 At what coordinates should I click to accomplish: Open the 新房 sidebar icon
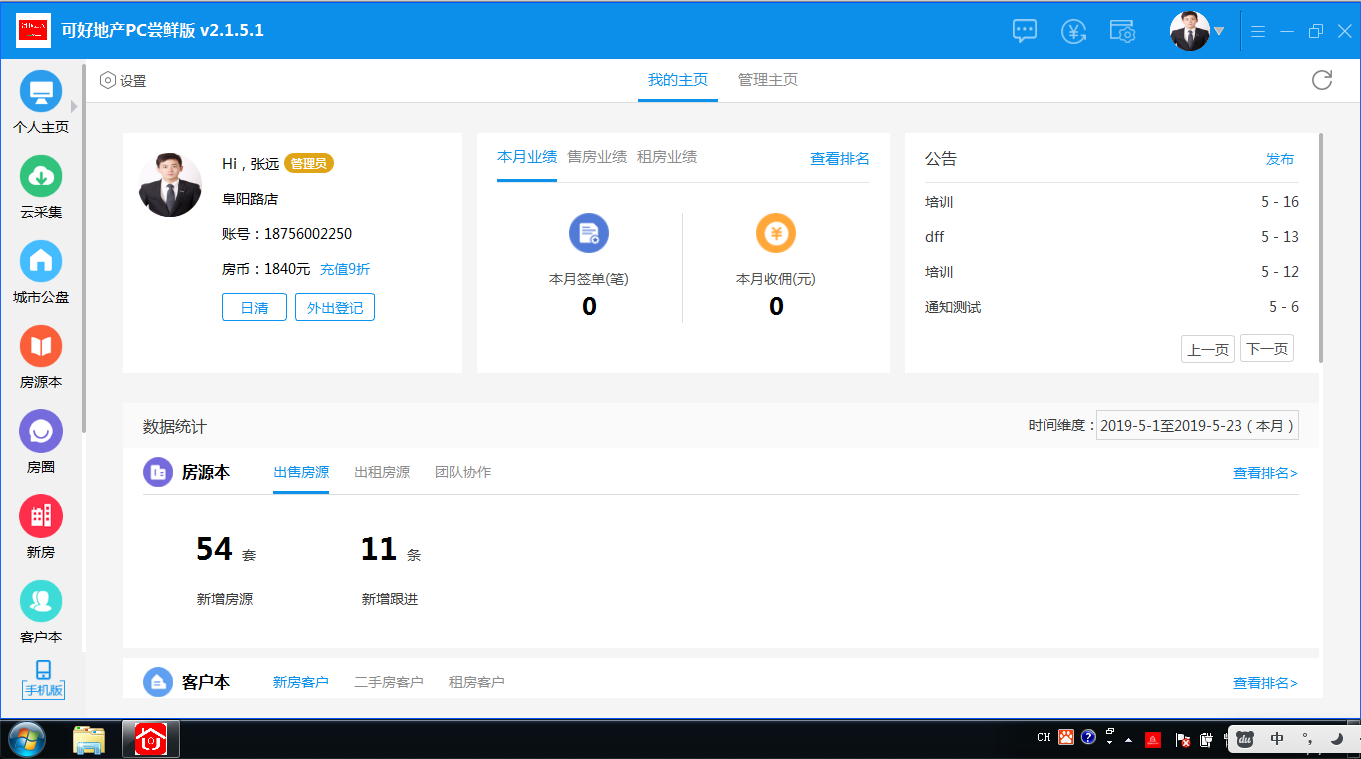click(x=41, y=517)
